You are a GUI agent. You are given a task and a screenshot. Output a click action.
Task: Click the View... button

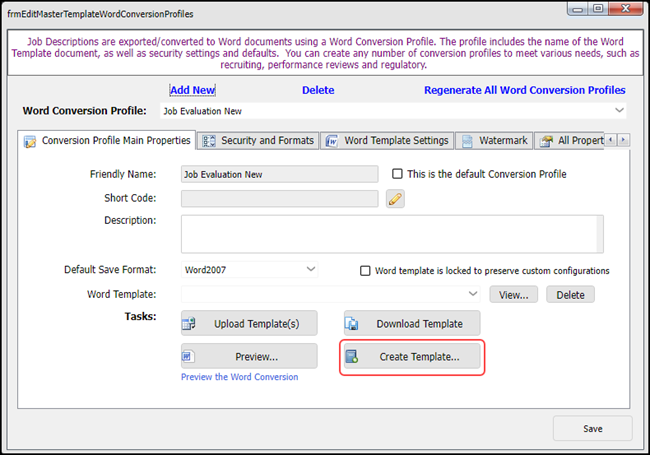tap(514, 295)
